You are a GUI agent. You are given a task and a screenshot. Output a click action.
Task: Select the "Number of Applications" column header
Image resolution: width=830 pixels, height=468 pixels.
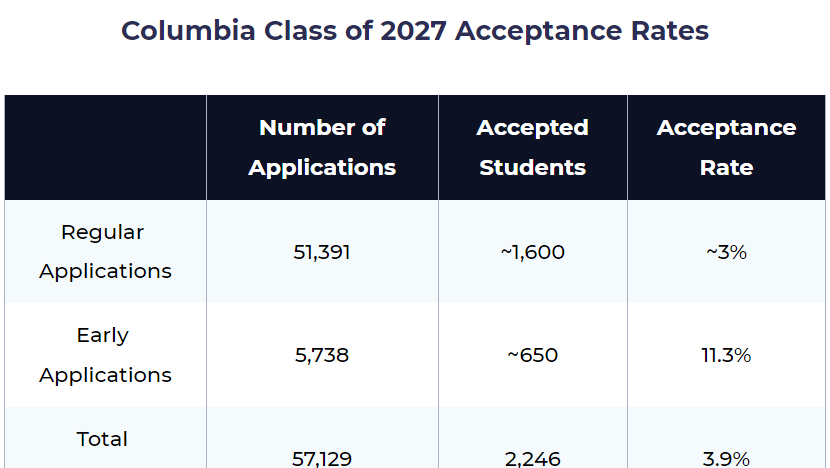point(322,148)
